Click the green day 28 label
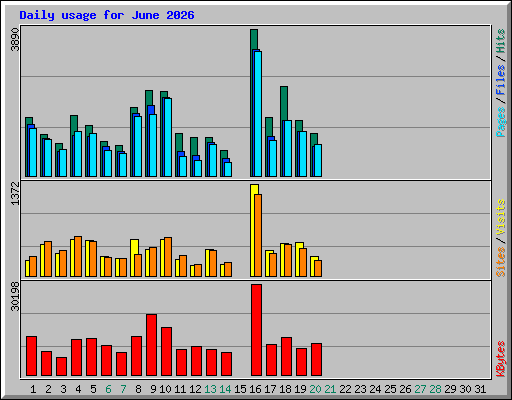The height and width of the screenshot is (400, 512). [435, 389]
